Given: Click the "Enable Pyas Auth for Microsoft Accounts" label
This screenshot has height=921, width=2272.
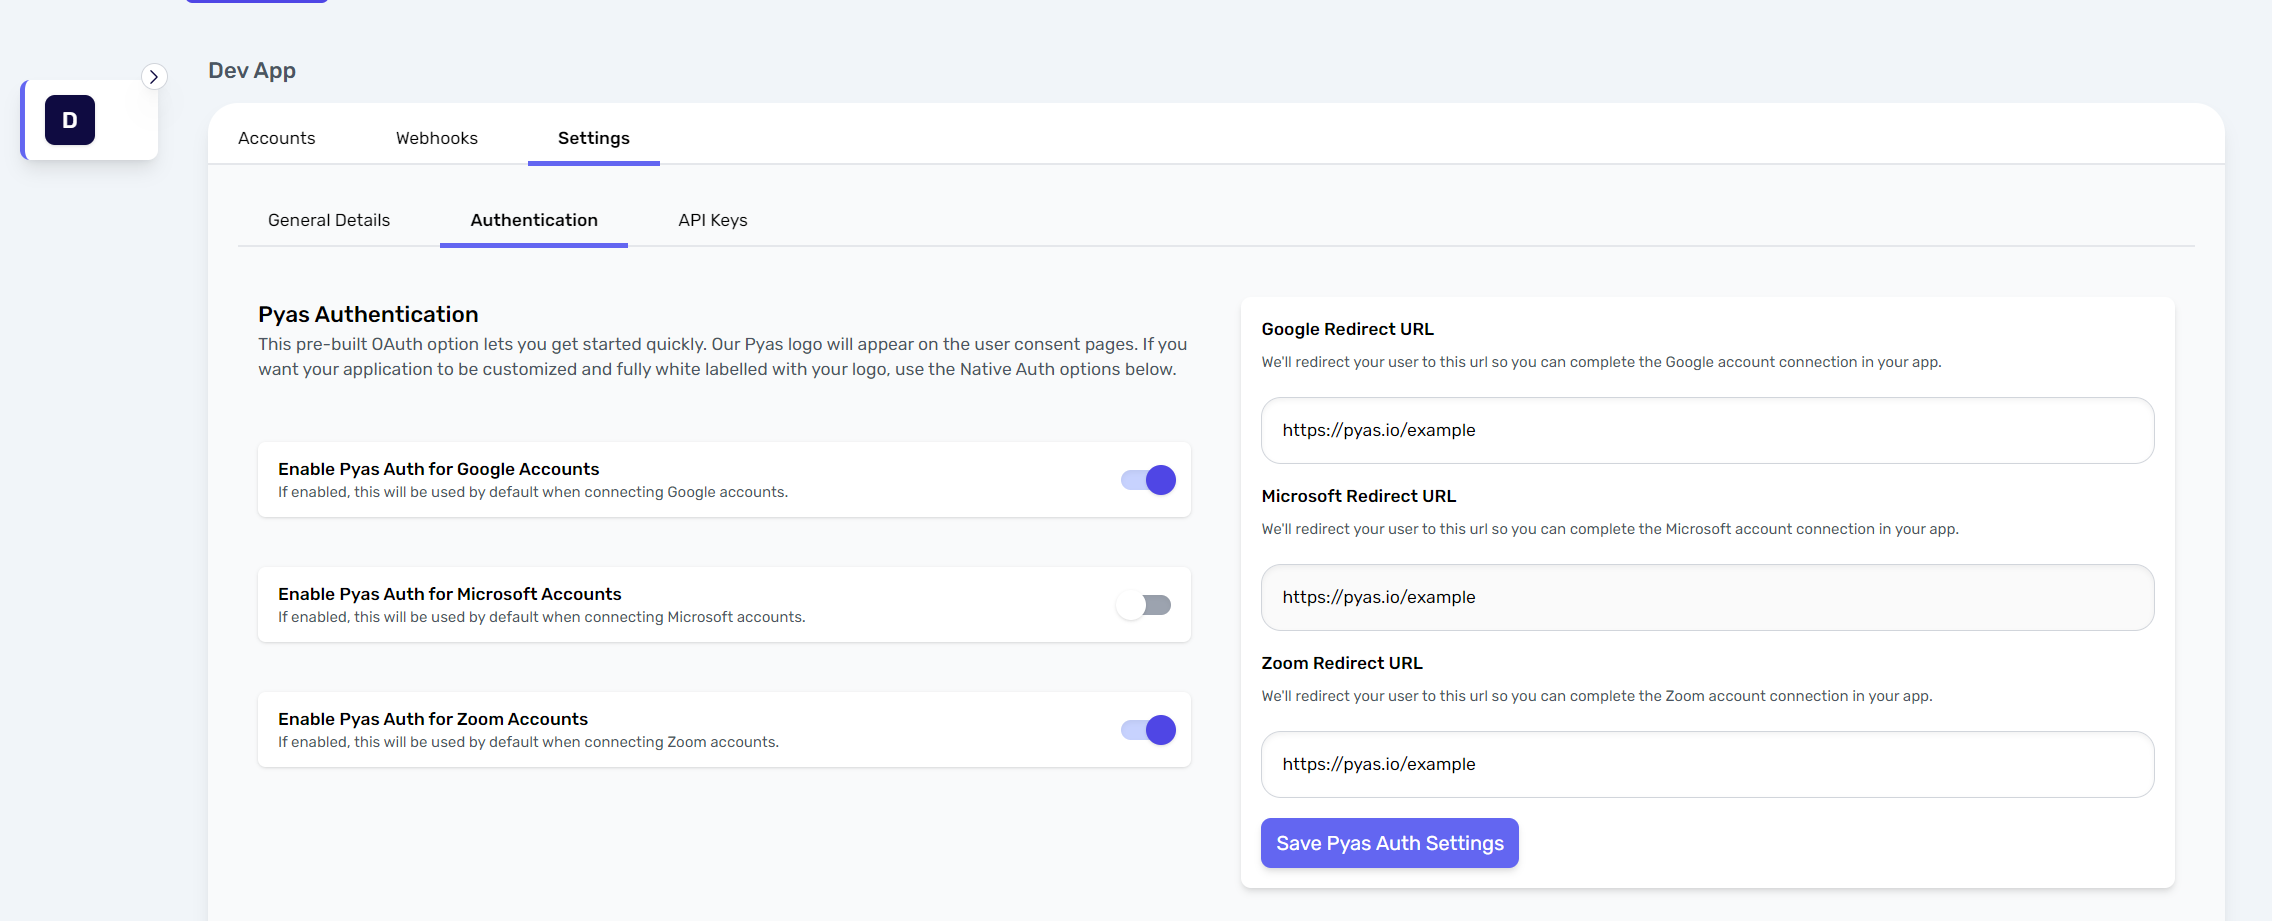Looking at the screenshot, I should click(x=449, y=594).
